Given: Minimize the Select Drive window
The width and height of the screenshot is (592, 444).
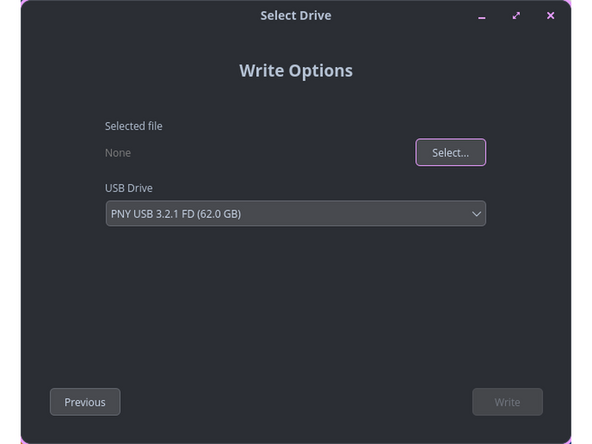Looking at the screenshot, I should tap(482, 16).
